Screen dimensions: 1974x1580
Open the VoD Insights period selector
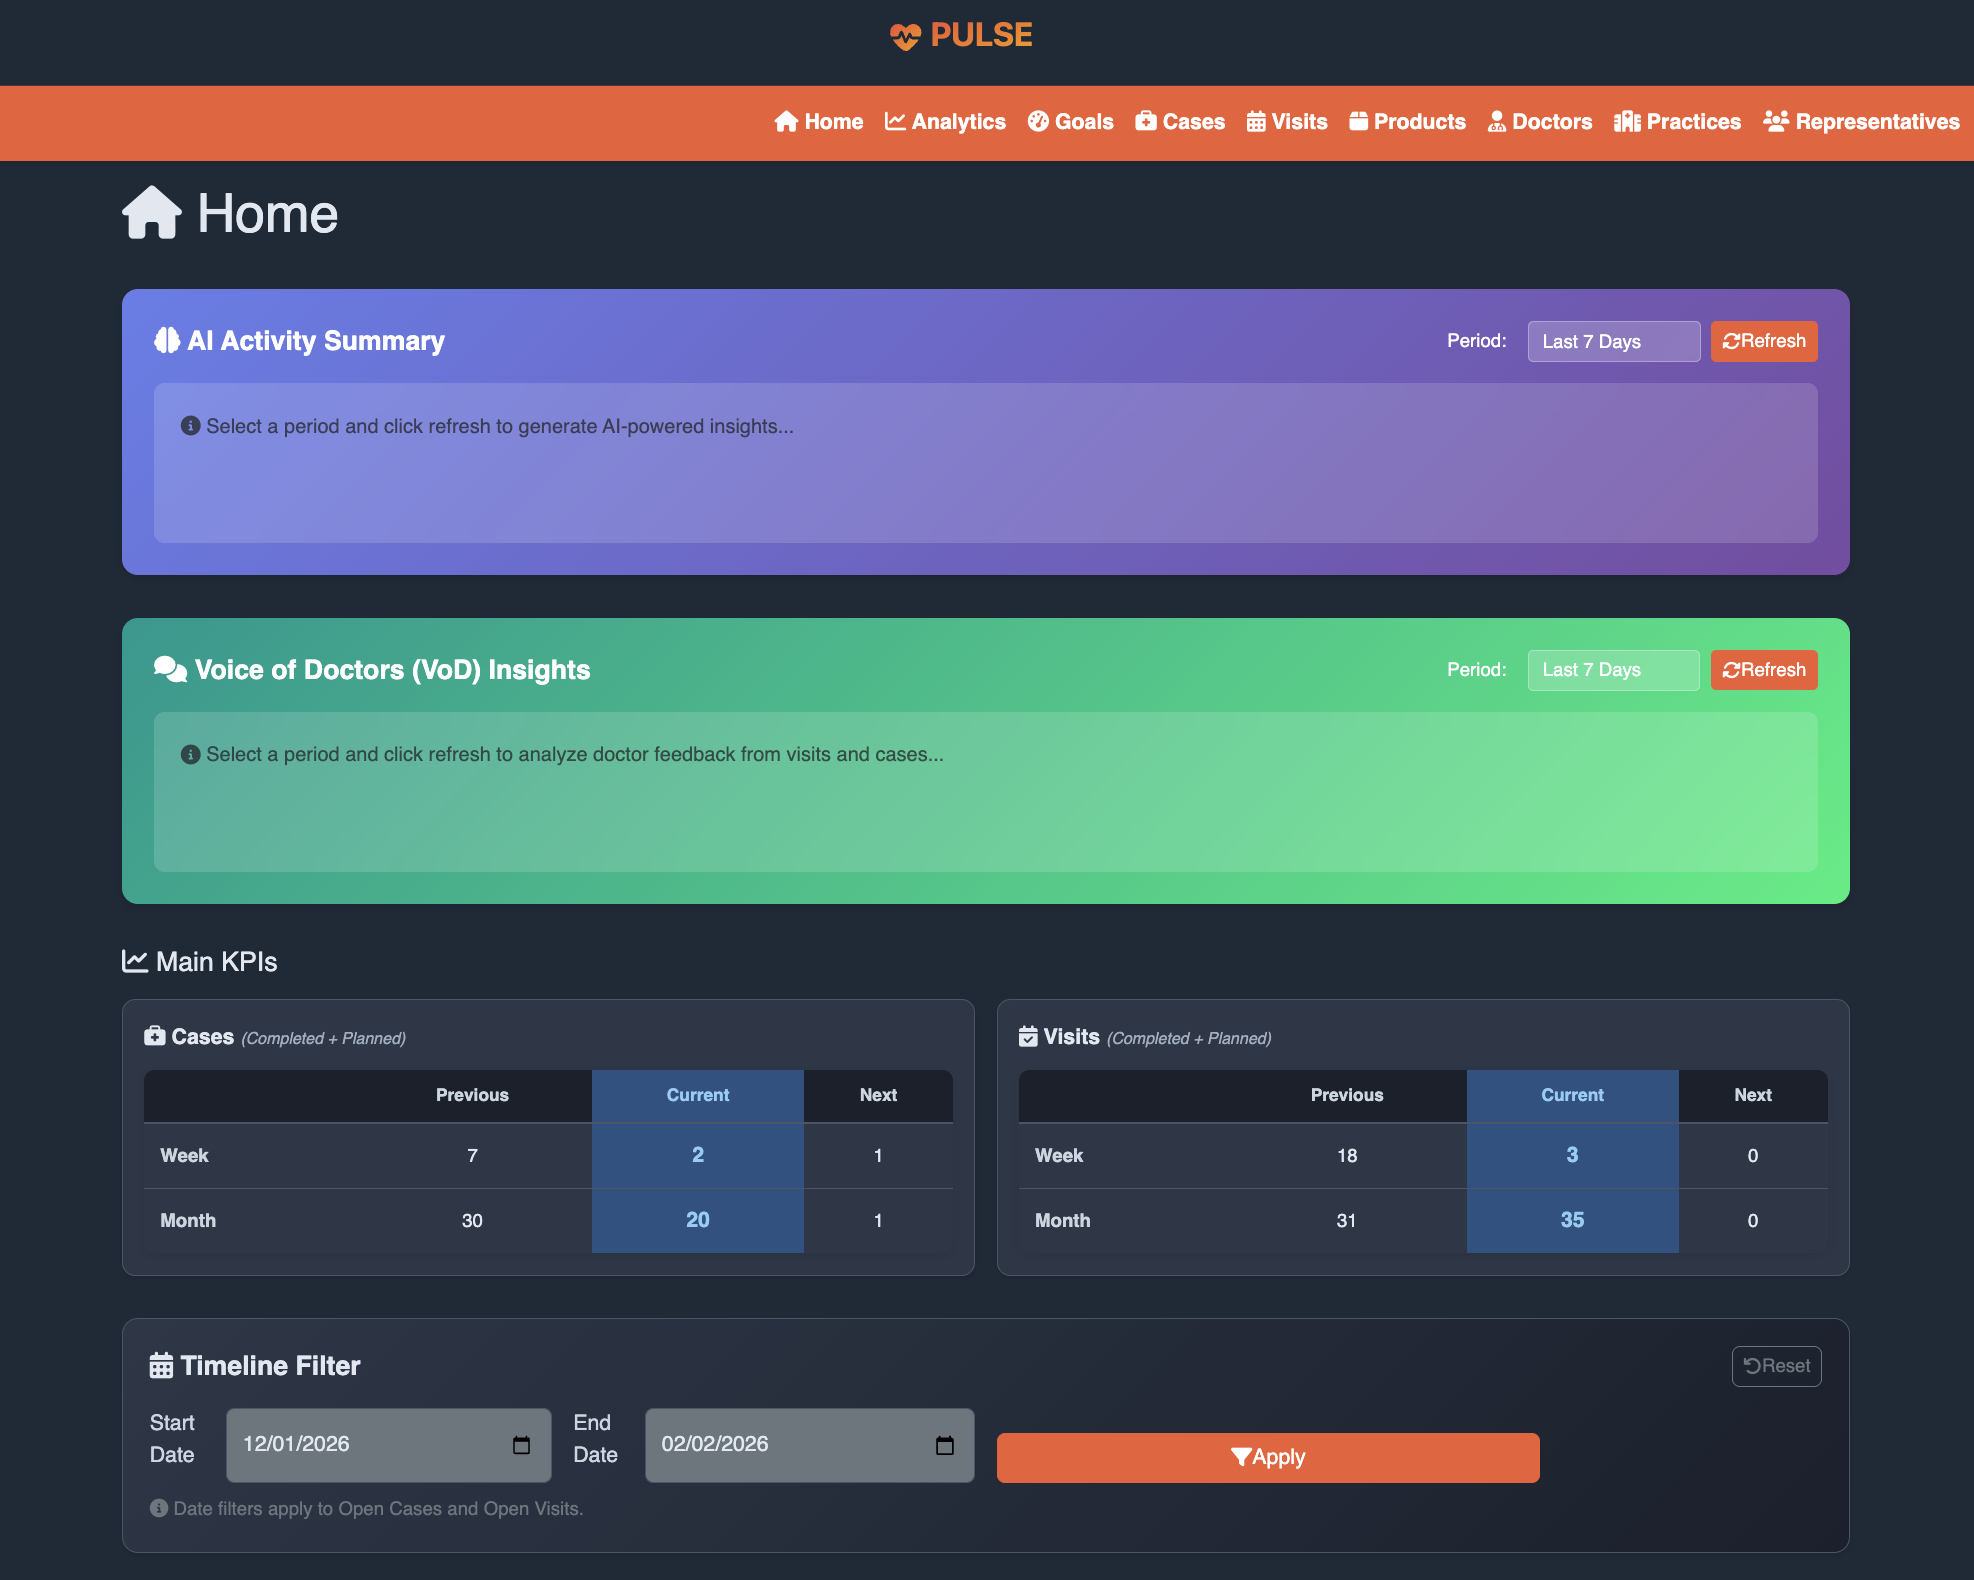click(x=1613, y=670)
